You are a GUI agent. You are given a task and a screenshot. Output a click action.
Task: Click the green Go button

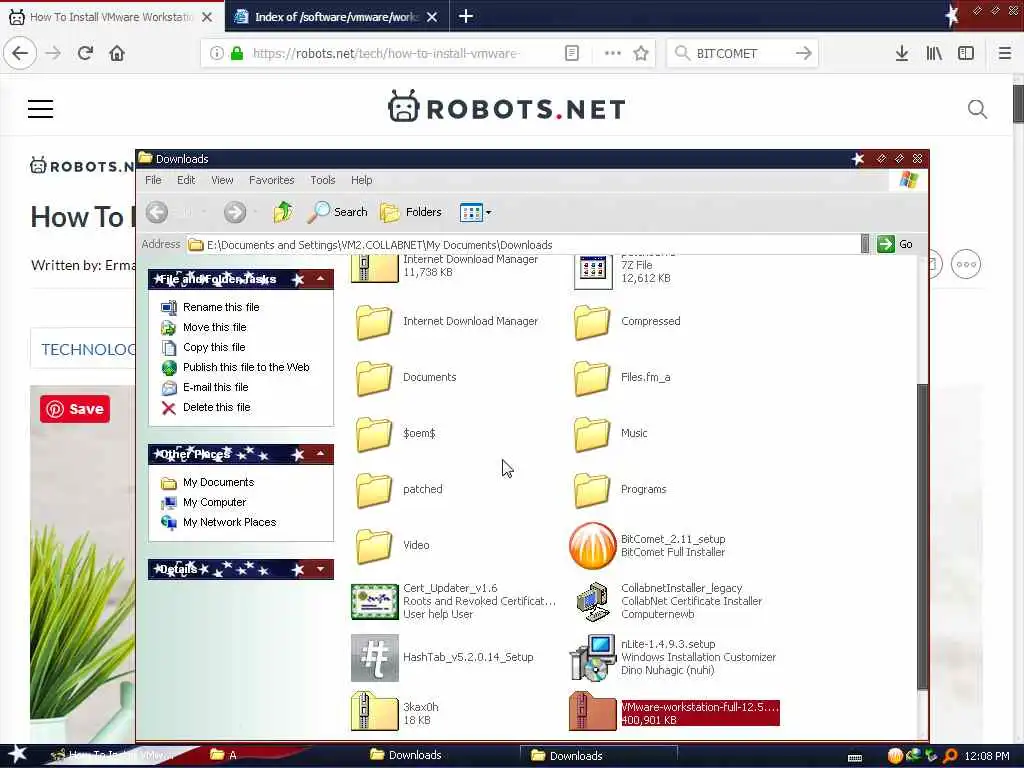(895, 244)
